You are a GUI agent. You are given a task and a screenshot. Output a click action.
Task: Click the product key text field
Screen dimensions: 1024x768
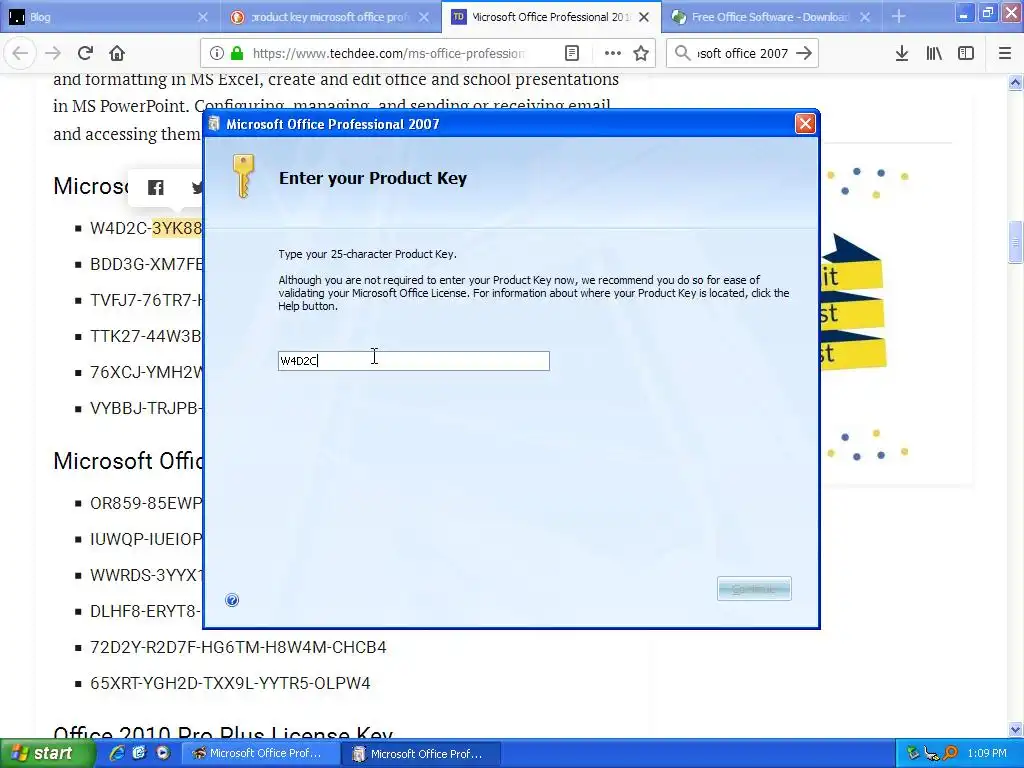click(x=414, y=361)
